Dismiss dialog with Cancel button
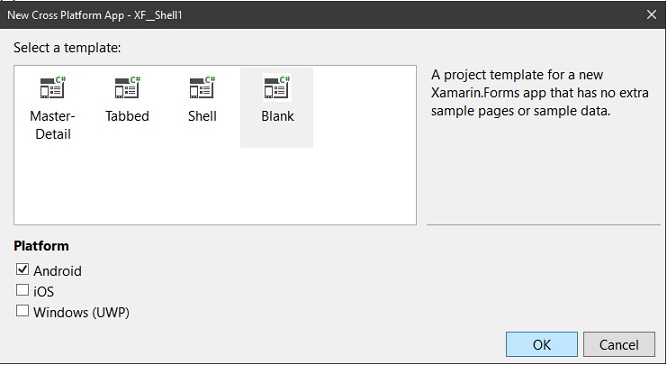Viewport: 667px width, 365px height. coord(619,344)
